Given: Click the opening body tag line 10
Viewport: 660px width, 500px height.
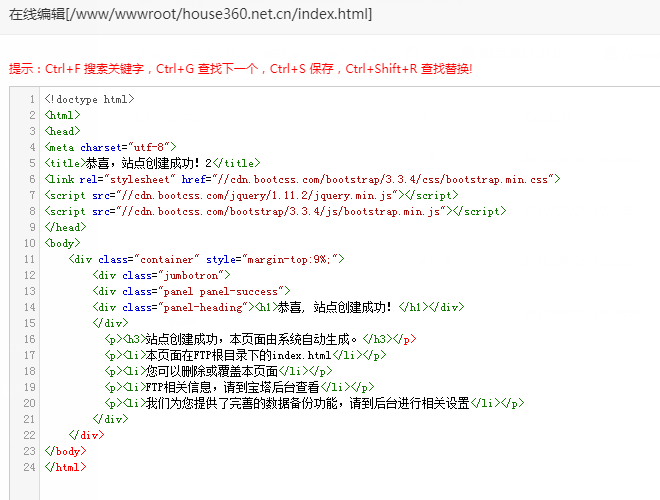Looking at the screenshot, I should [x=62, y=243].
